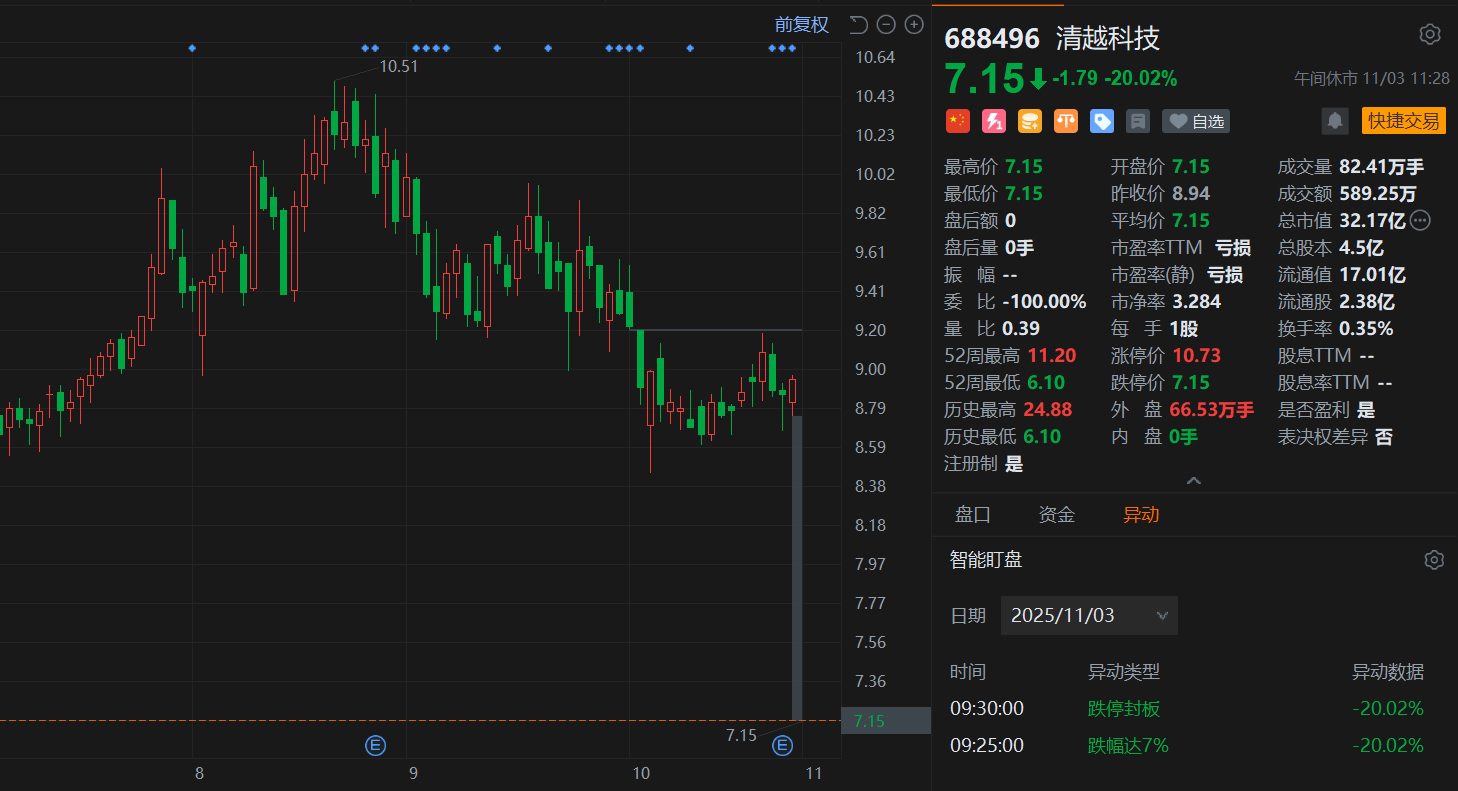Click the chart reset undo arrow icon

(858, 25)
